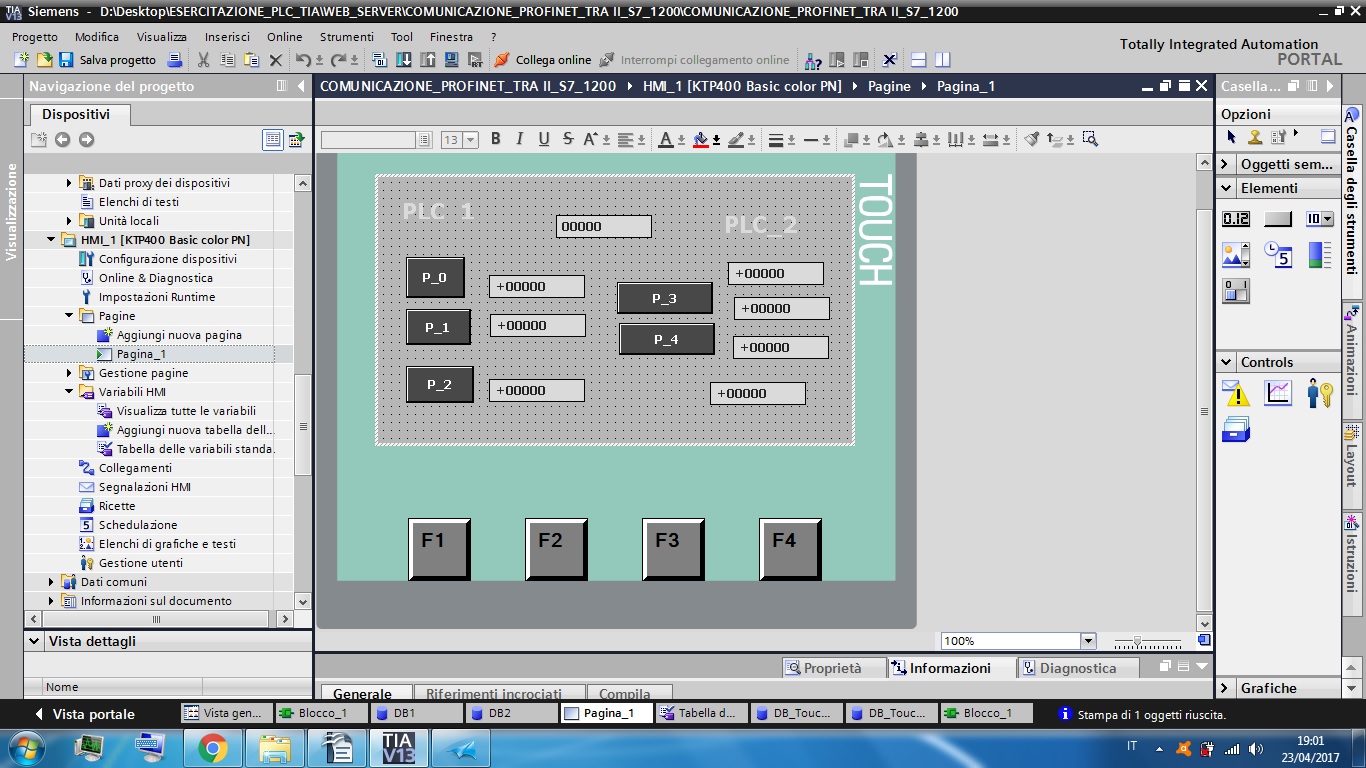1366x768 pixels.
Task: Click the undo arrow icon
Action: click(x=303, y=60)
